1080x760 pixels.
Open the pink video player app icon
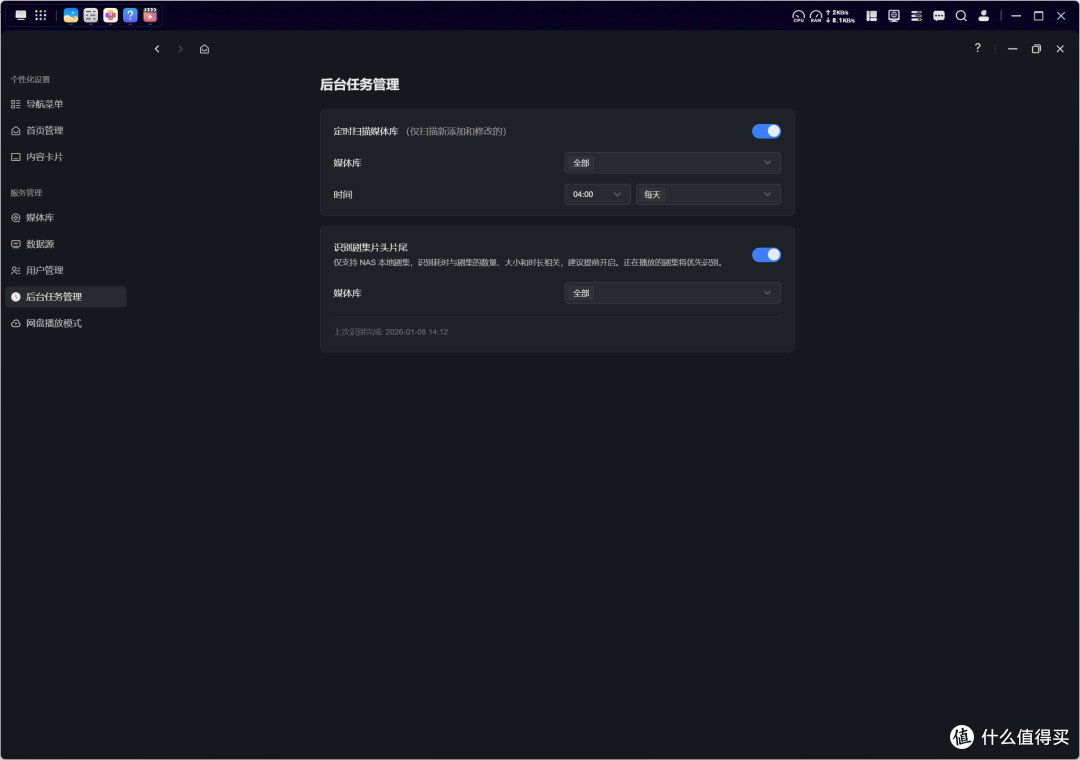150,15
